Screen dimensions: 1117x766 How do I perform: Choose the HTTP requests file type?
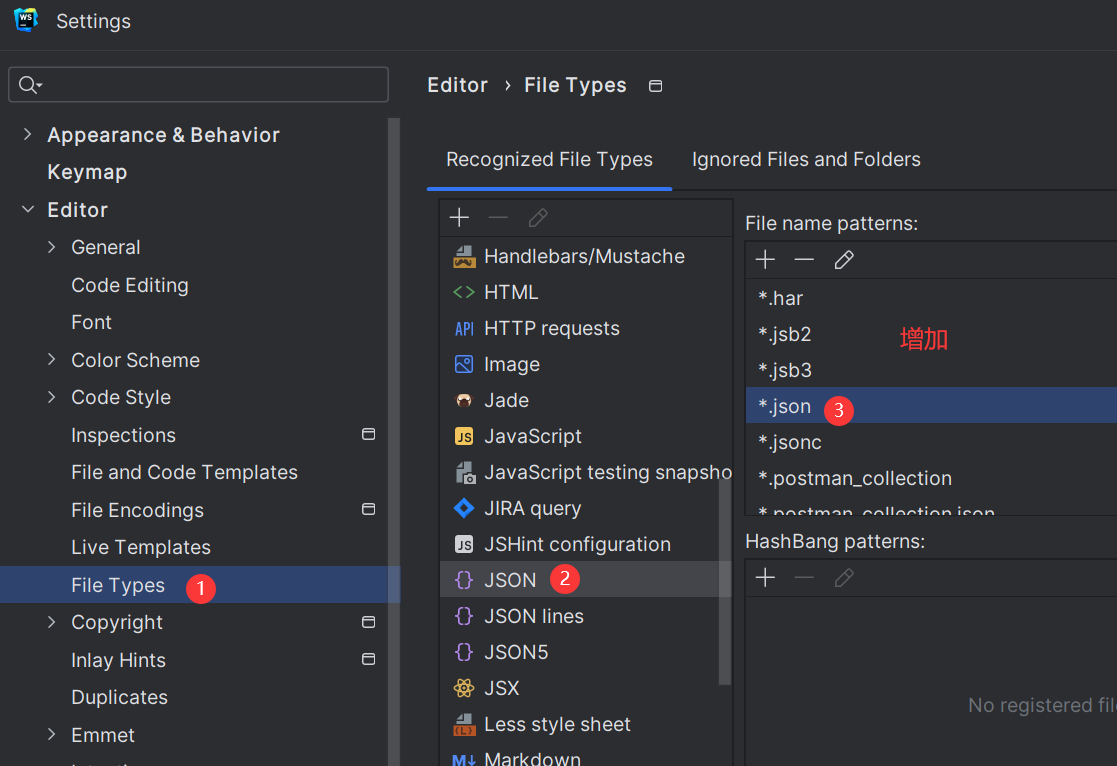551,328
